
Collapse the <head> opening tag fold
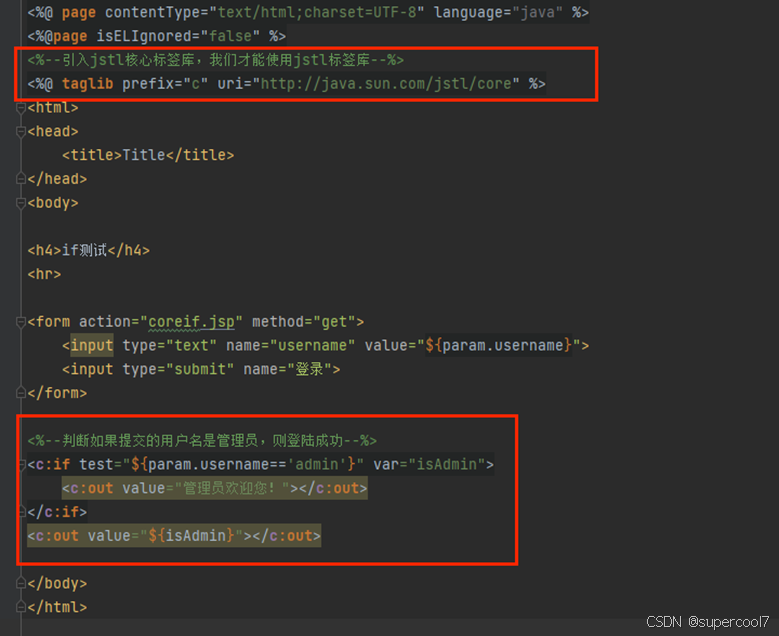coord(20,132)
